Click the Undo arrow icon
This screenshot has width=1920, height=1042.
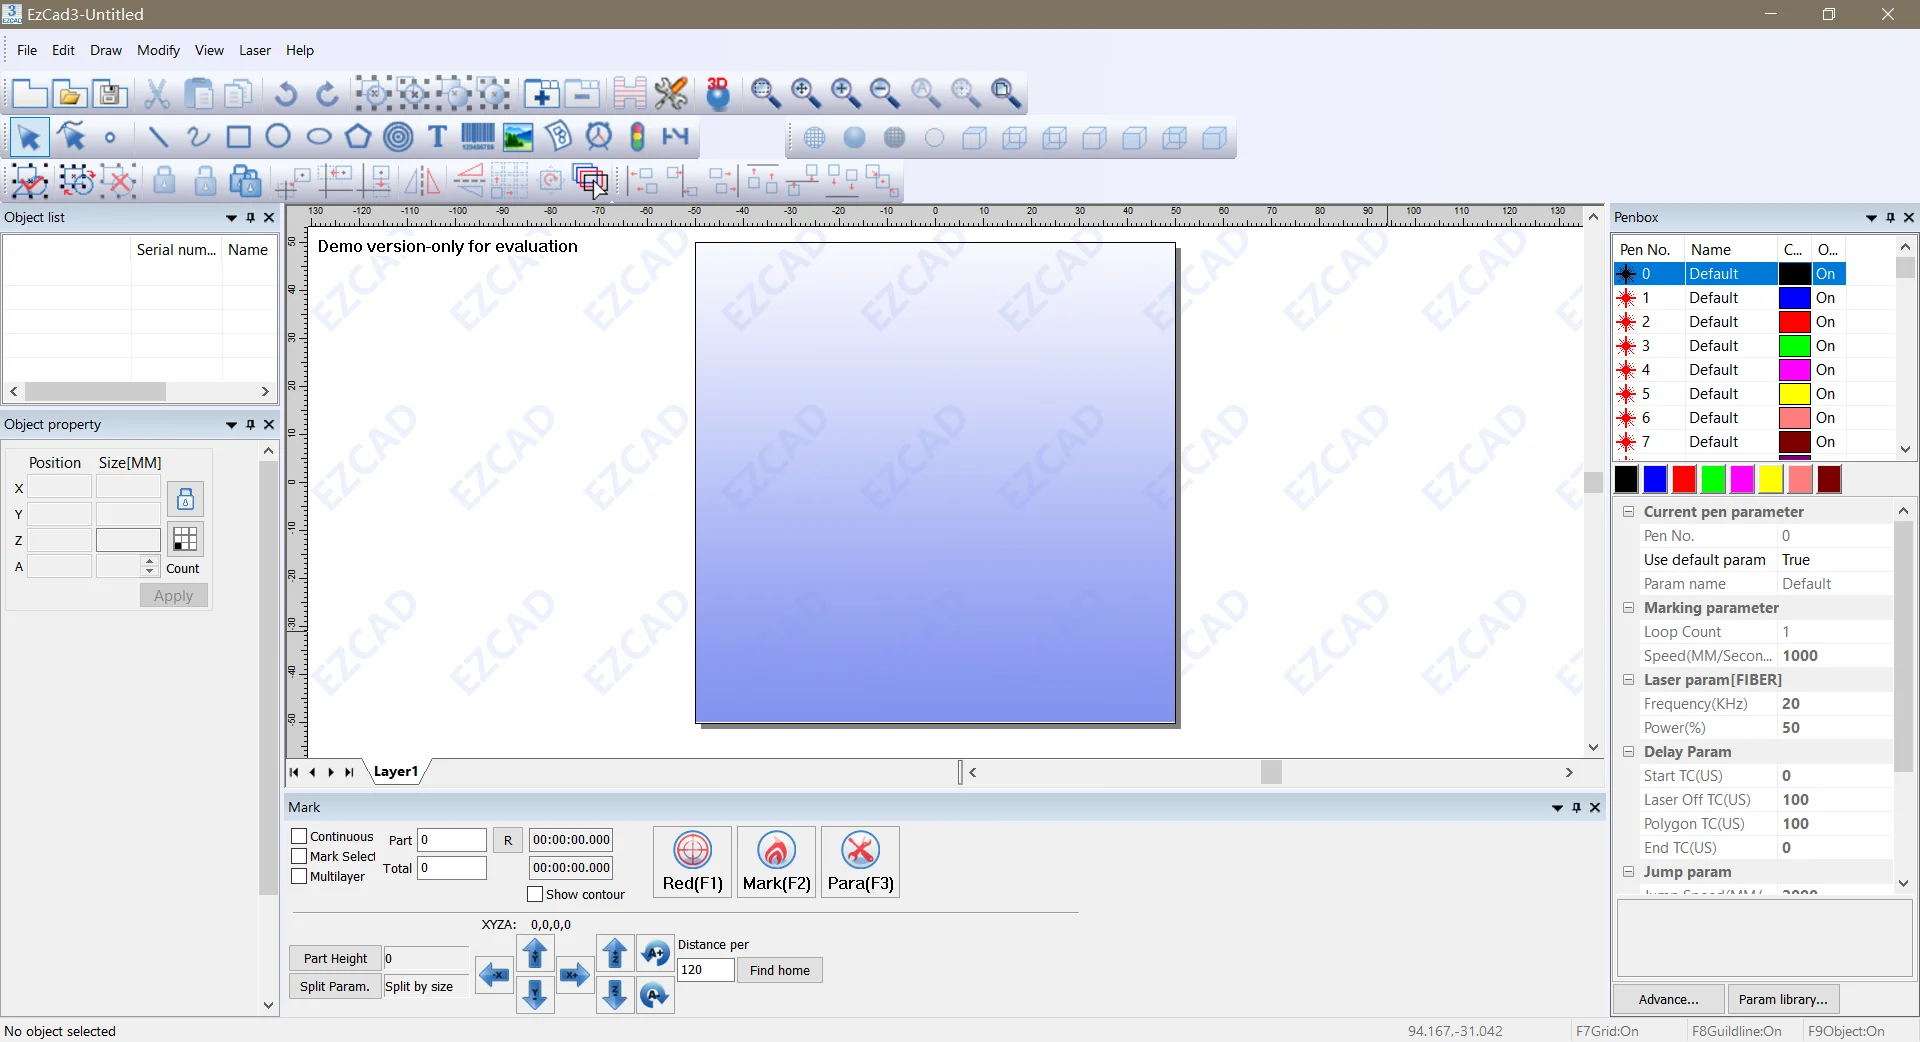[286, 94]
